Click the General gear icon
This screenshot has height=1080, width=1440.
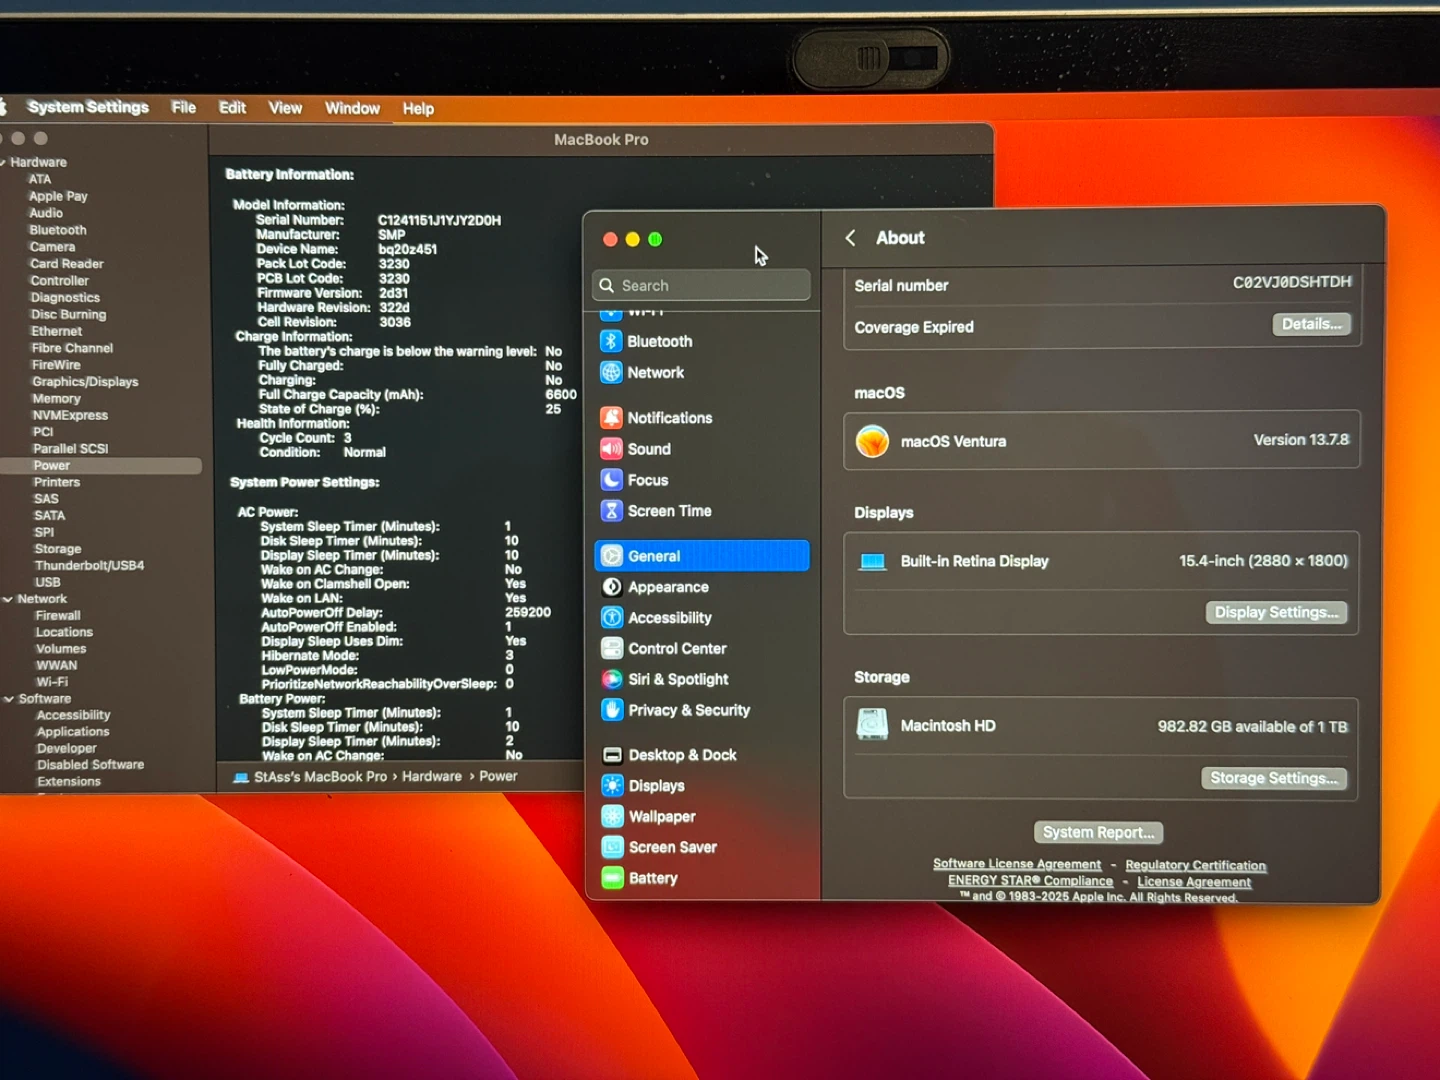[612, 556]
